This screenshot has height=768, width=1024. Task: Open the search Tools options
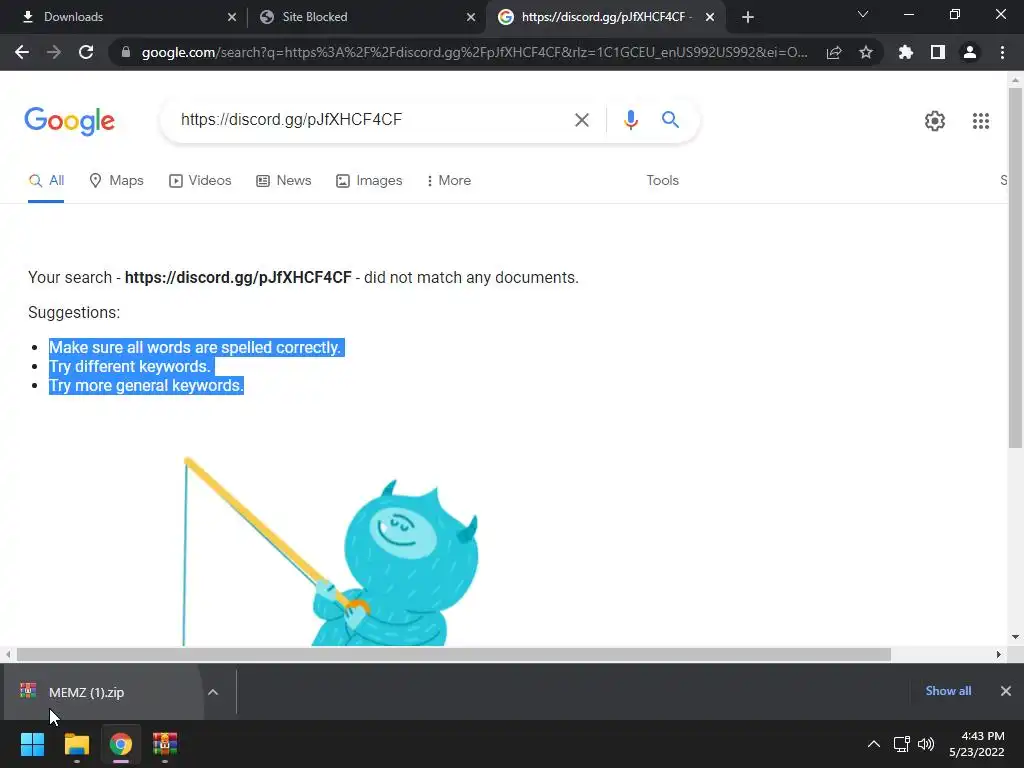point(662,181)
